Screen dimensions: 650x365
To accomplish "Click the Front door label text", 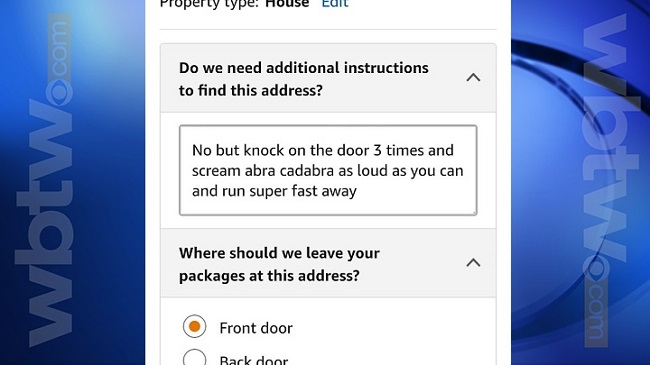I will [x=256, y=328].
